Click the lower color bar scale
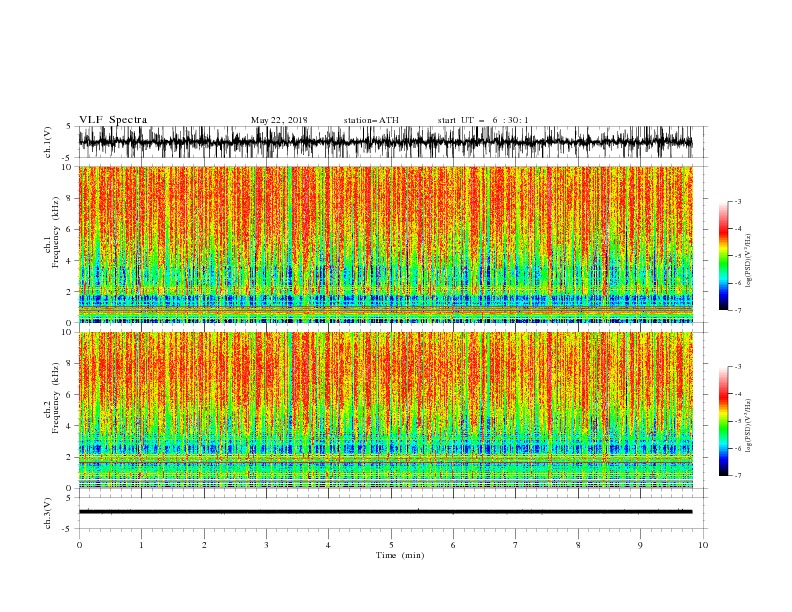This screenshot has width=792, height=612. [x=723, y=421]
